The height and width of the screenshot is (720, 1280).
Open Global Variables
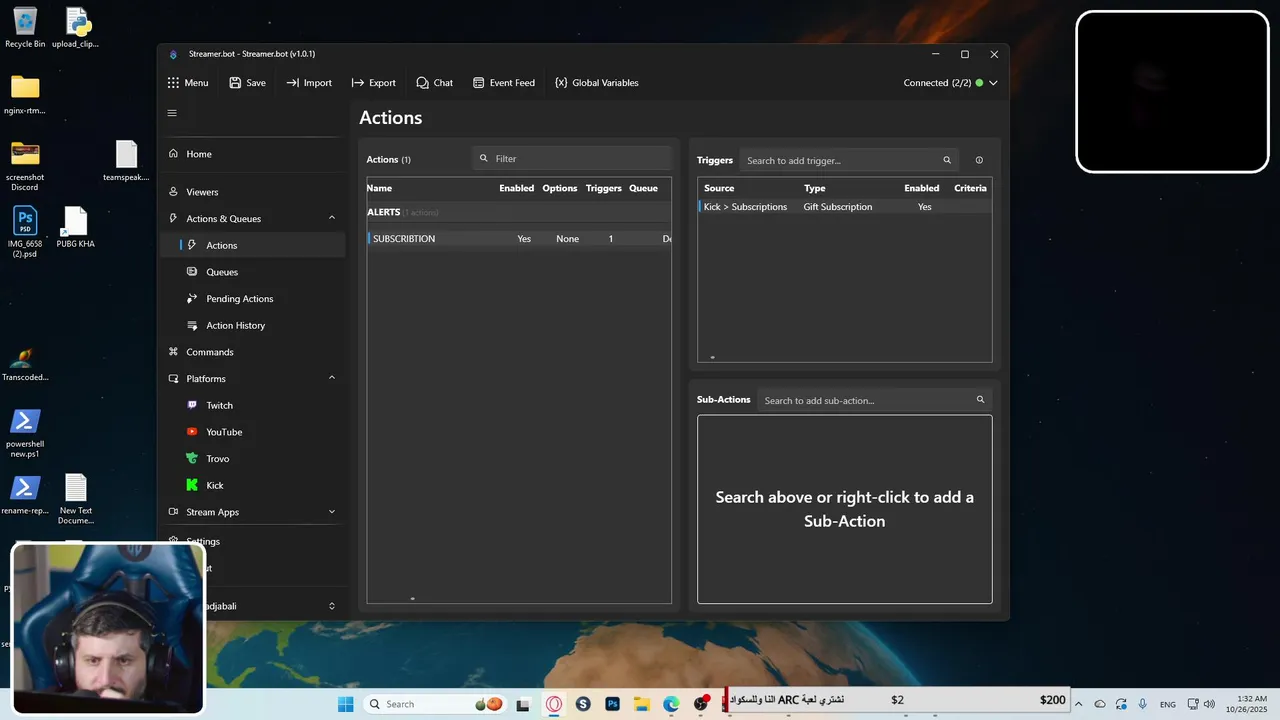point(596,83)
